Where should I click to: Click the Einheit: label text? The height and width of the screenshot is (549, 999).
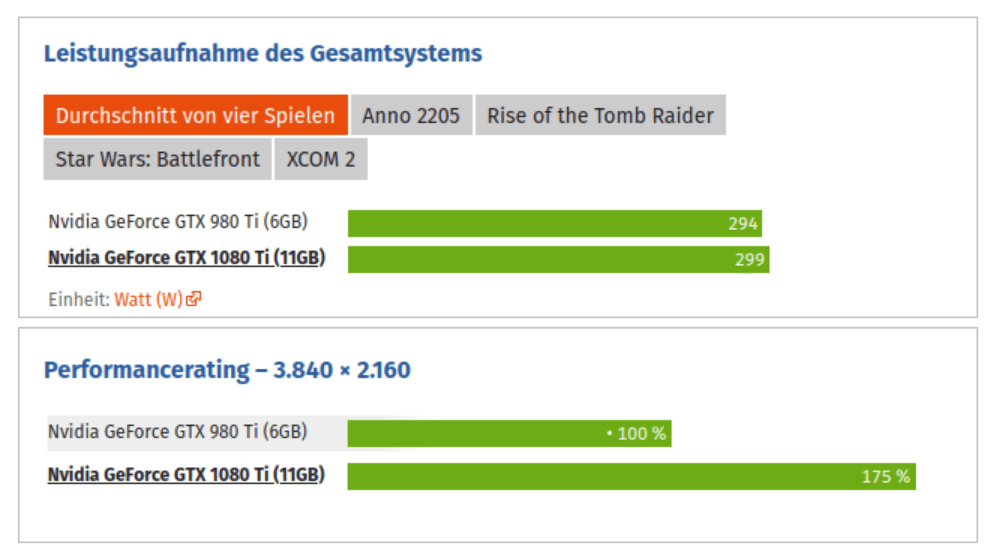pos(79,298)
